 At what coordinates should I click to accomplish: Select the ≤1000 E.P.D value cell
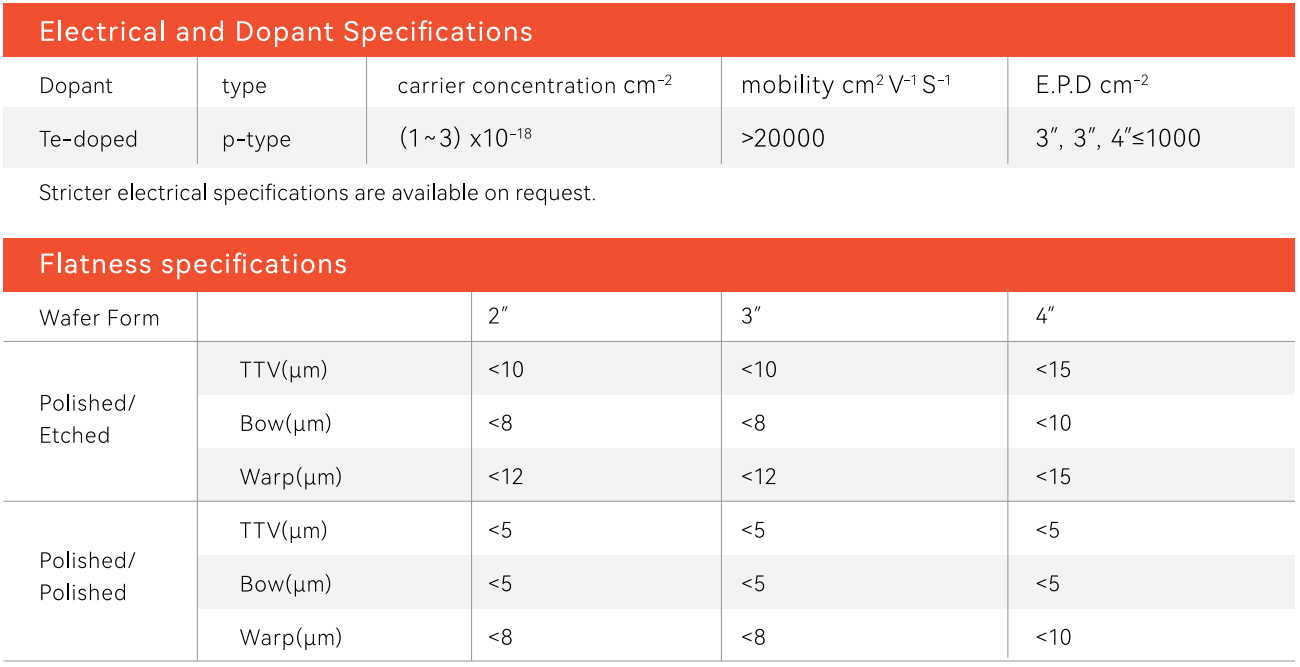[x=1118, y=139]
